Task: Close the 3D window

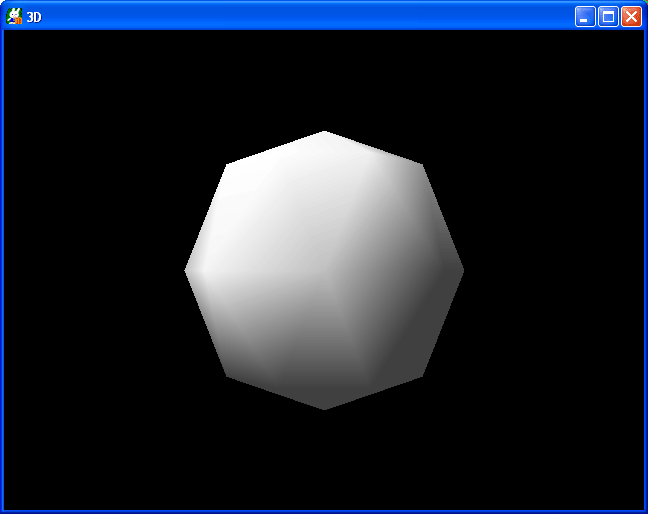Action: [631, 16]
